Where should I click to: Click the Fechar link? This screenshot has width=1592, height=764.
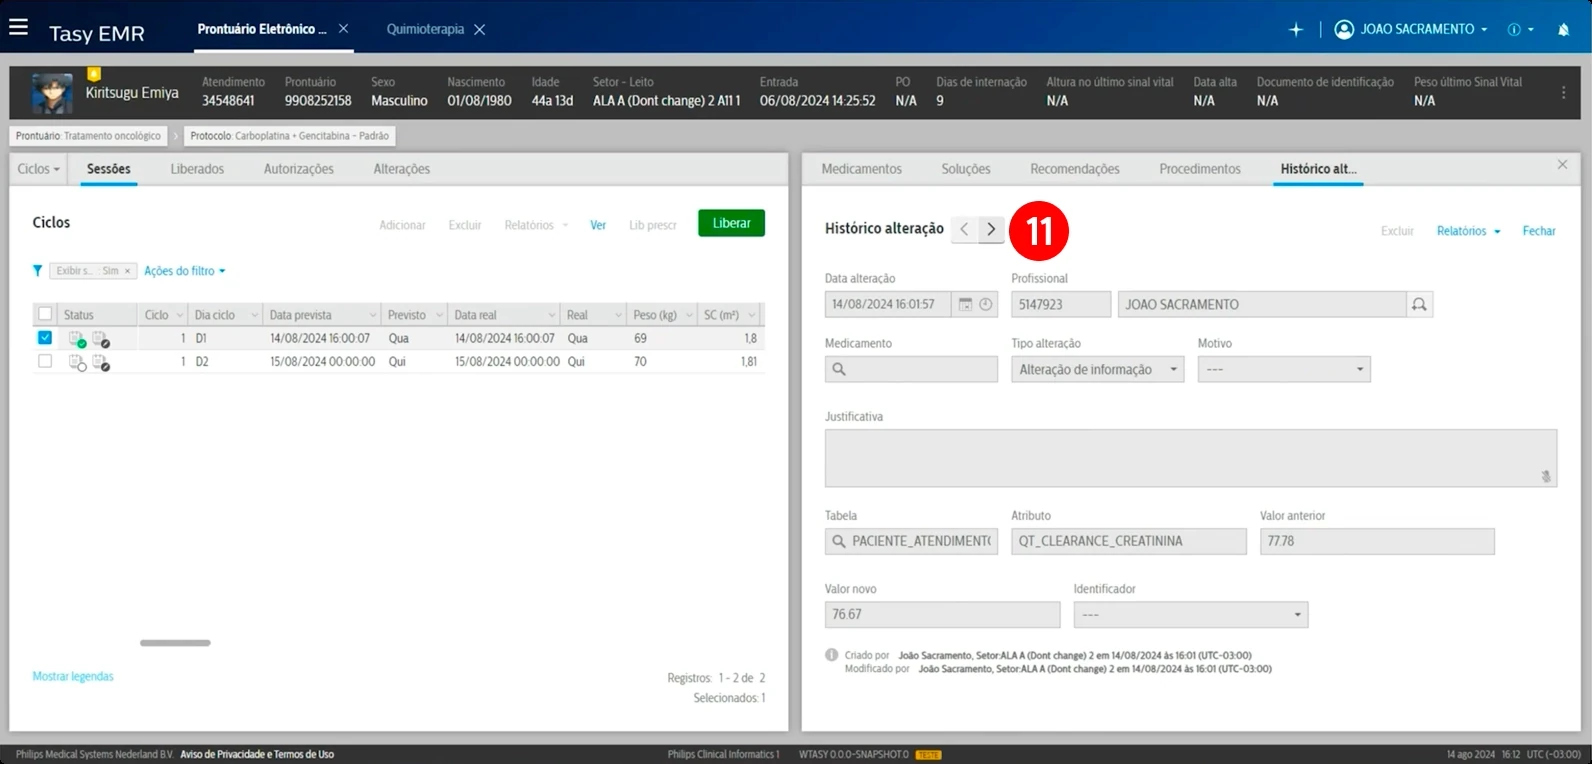click(x=1539, y=231)
